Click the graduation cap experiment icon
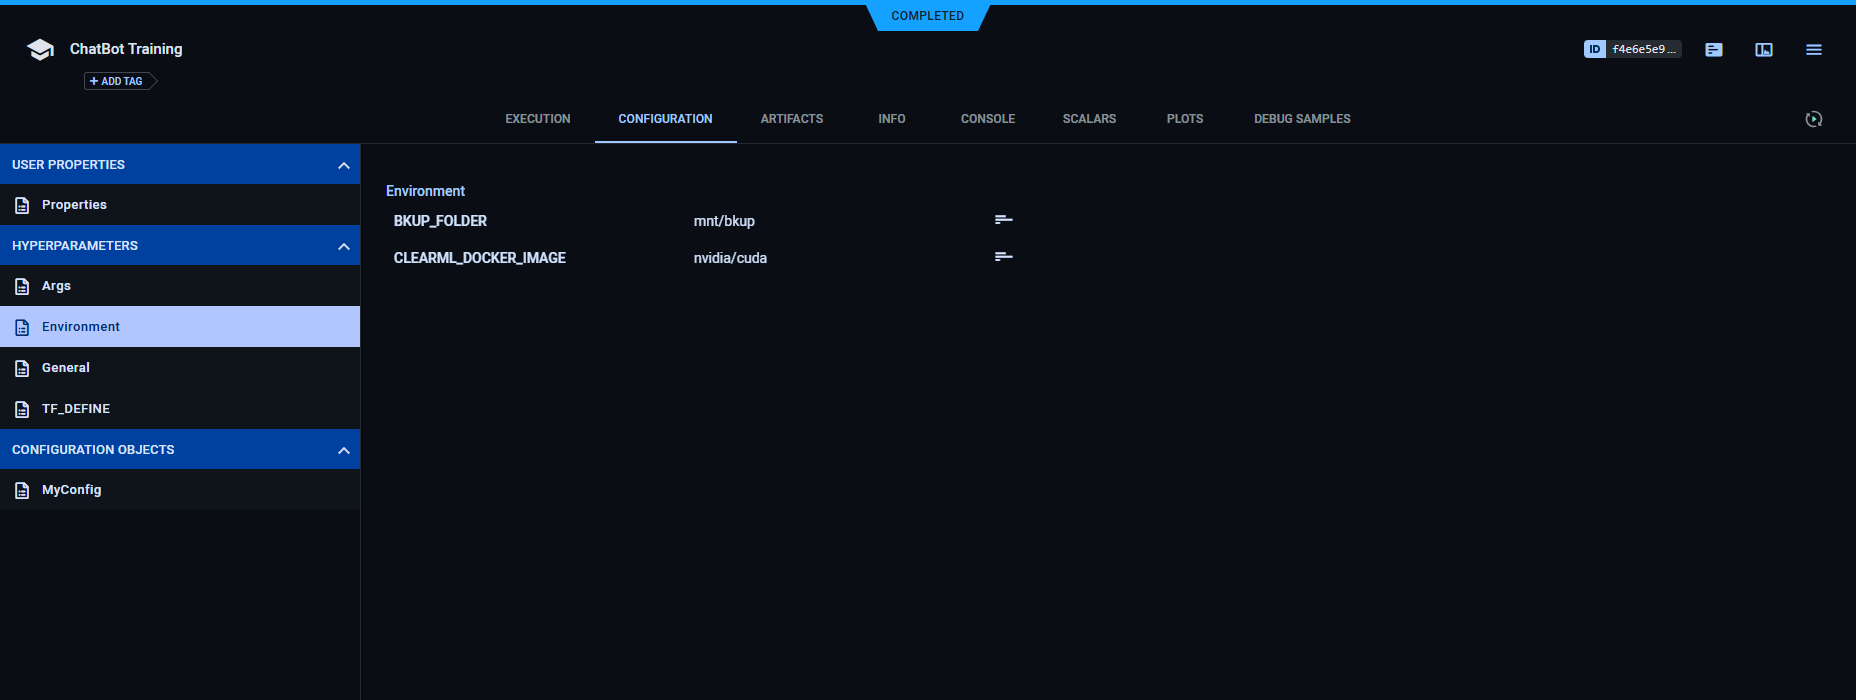1856x700 pixels. [x=40, y=50]
